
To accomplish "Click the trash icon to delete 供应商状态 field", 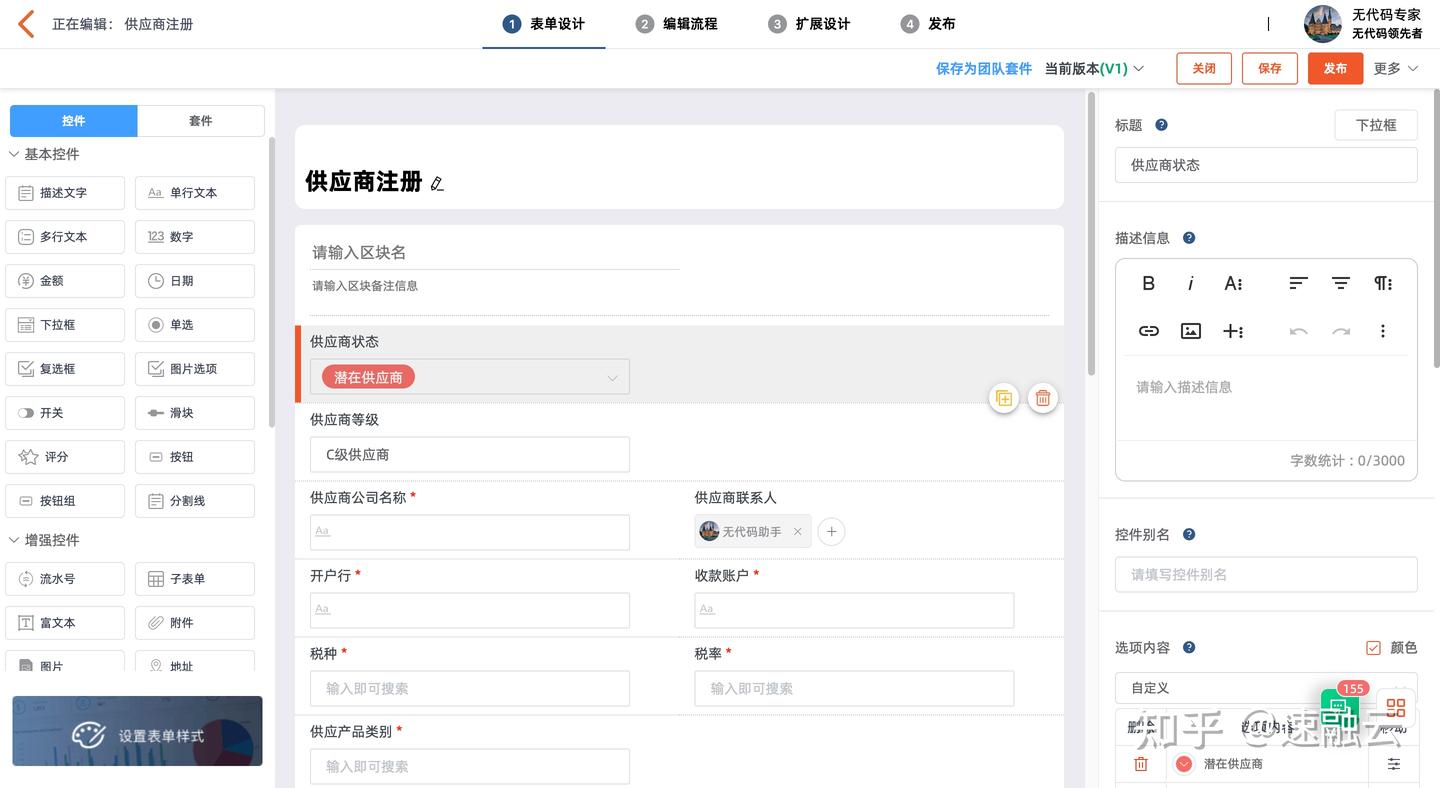I will 1042,397.
